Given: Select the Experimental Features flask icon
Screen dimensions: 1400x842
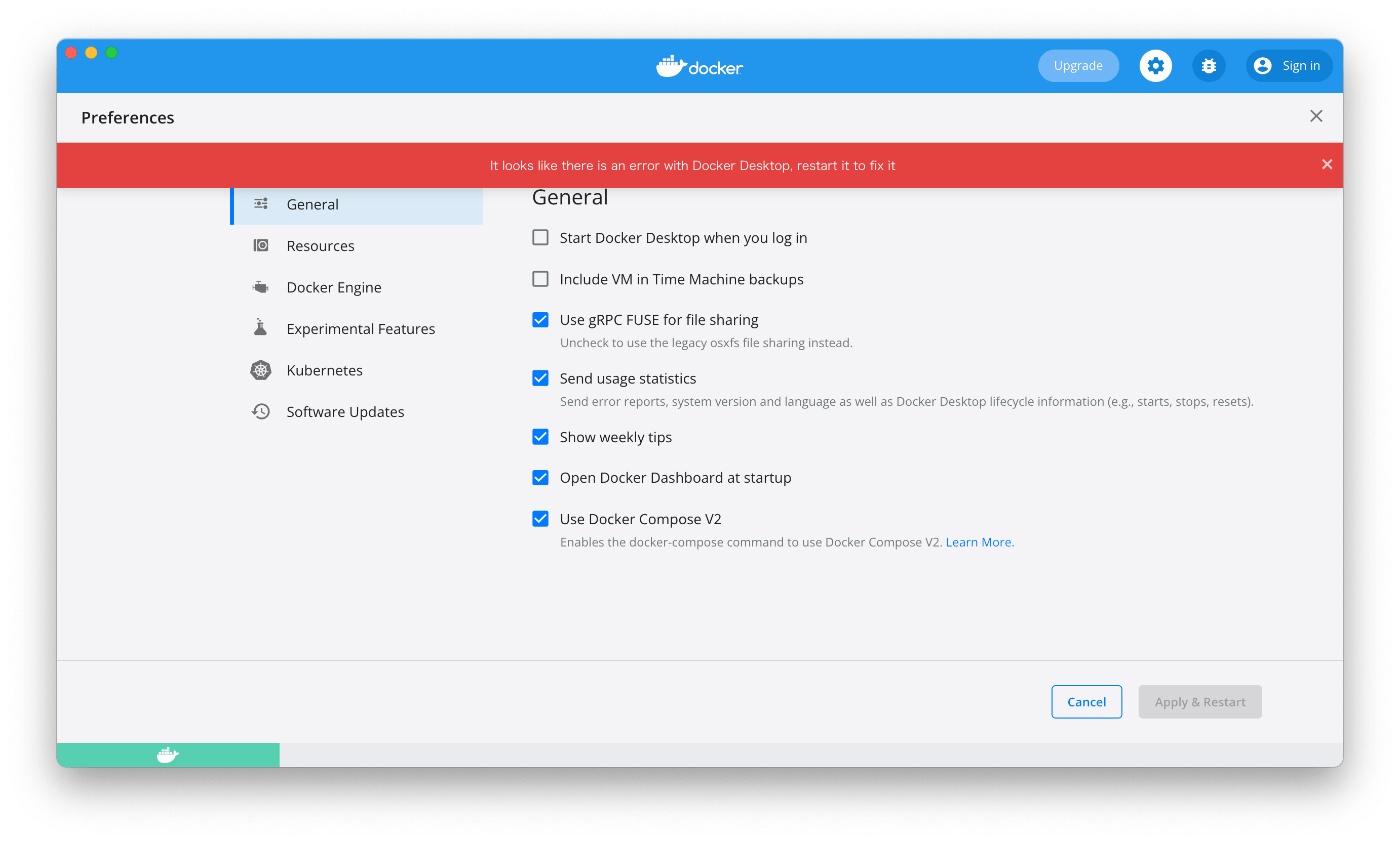Looking at the screenshot, I should pos(260,327).
